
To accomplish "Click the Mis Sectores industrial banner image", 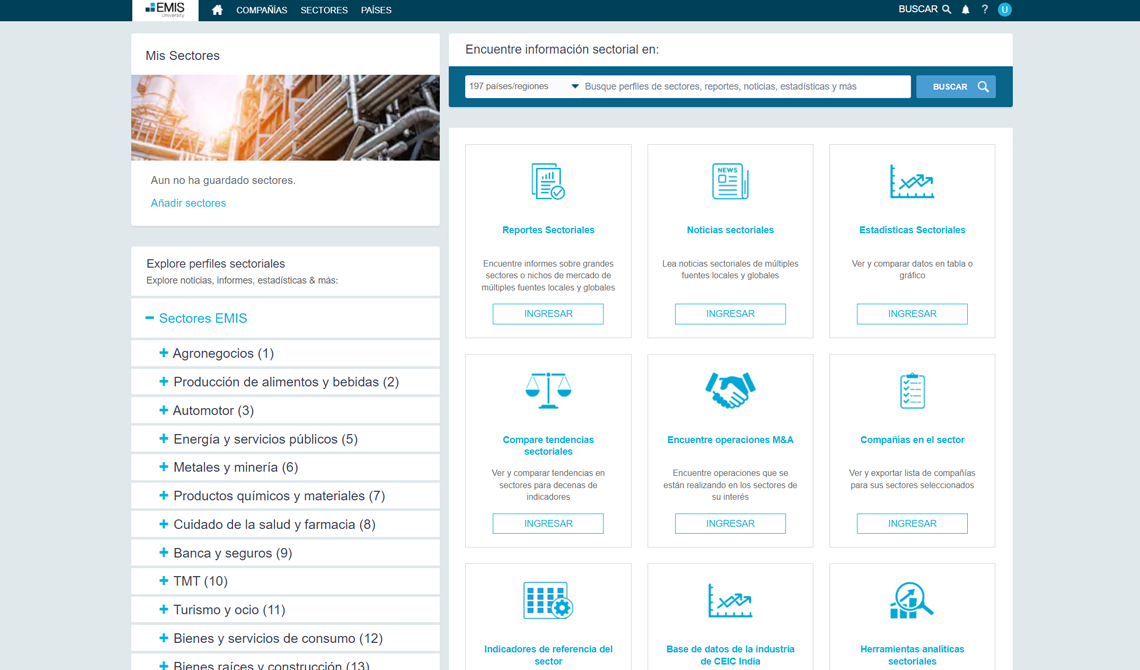I will 285,118.
